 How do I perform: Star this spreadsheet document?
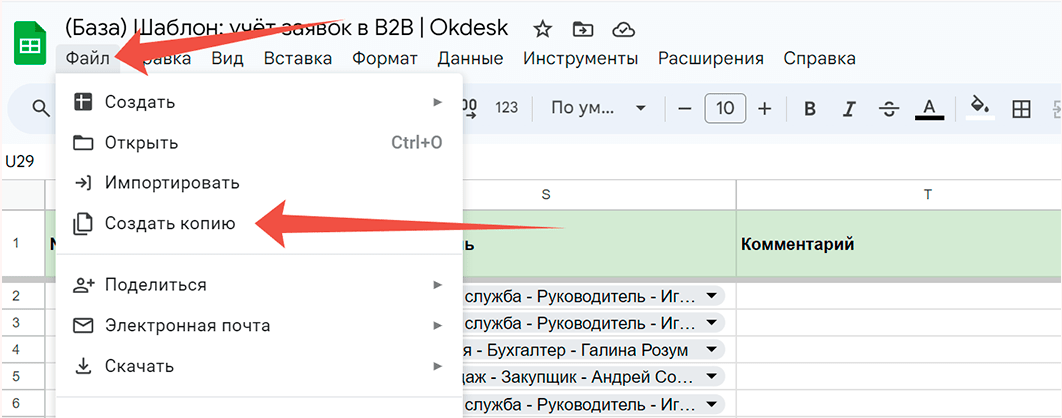(x=542, y=28)
